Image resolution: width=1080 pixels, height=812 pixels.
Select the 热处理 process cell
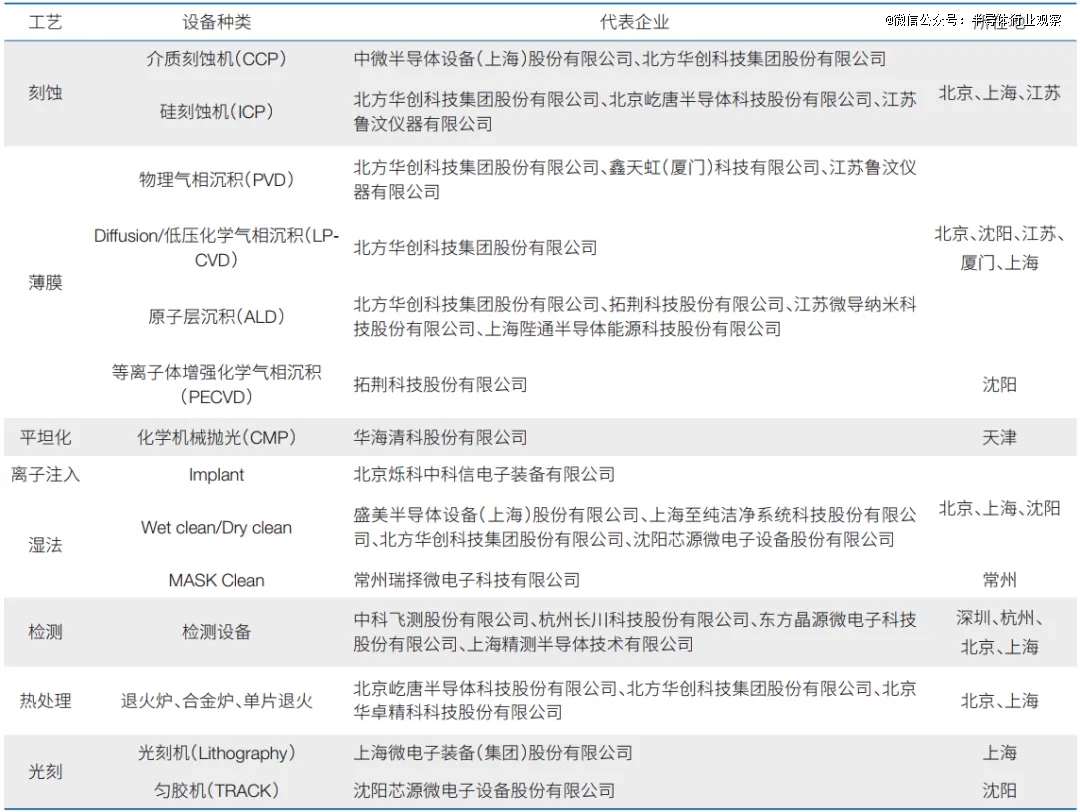point(45,700)
